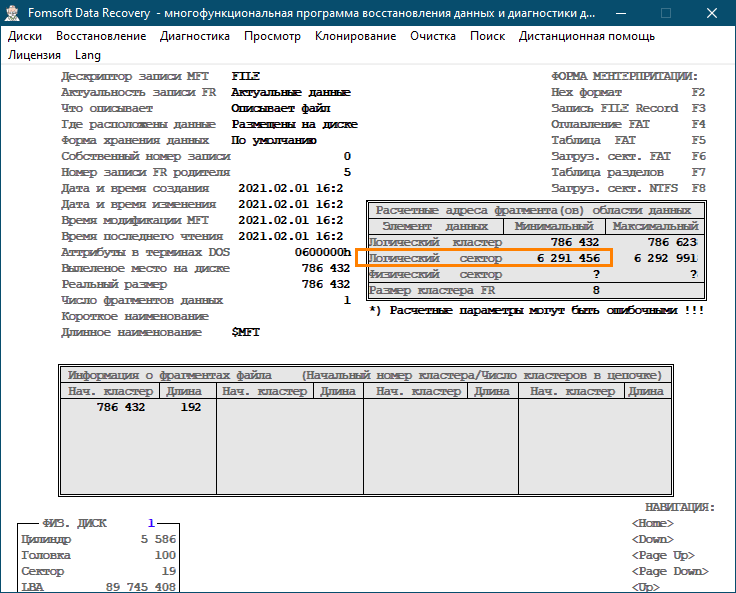Click the creation date 2021.02.01 value
The width and height of the screenshot is (736, 593).
coord(291,188)
